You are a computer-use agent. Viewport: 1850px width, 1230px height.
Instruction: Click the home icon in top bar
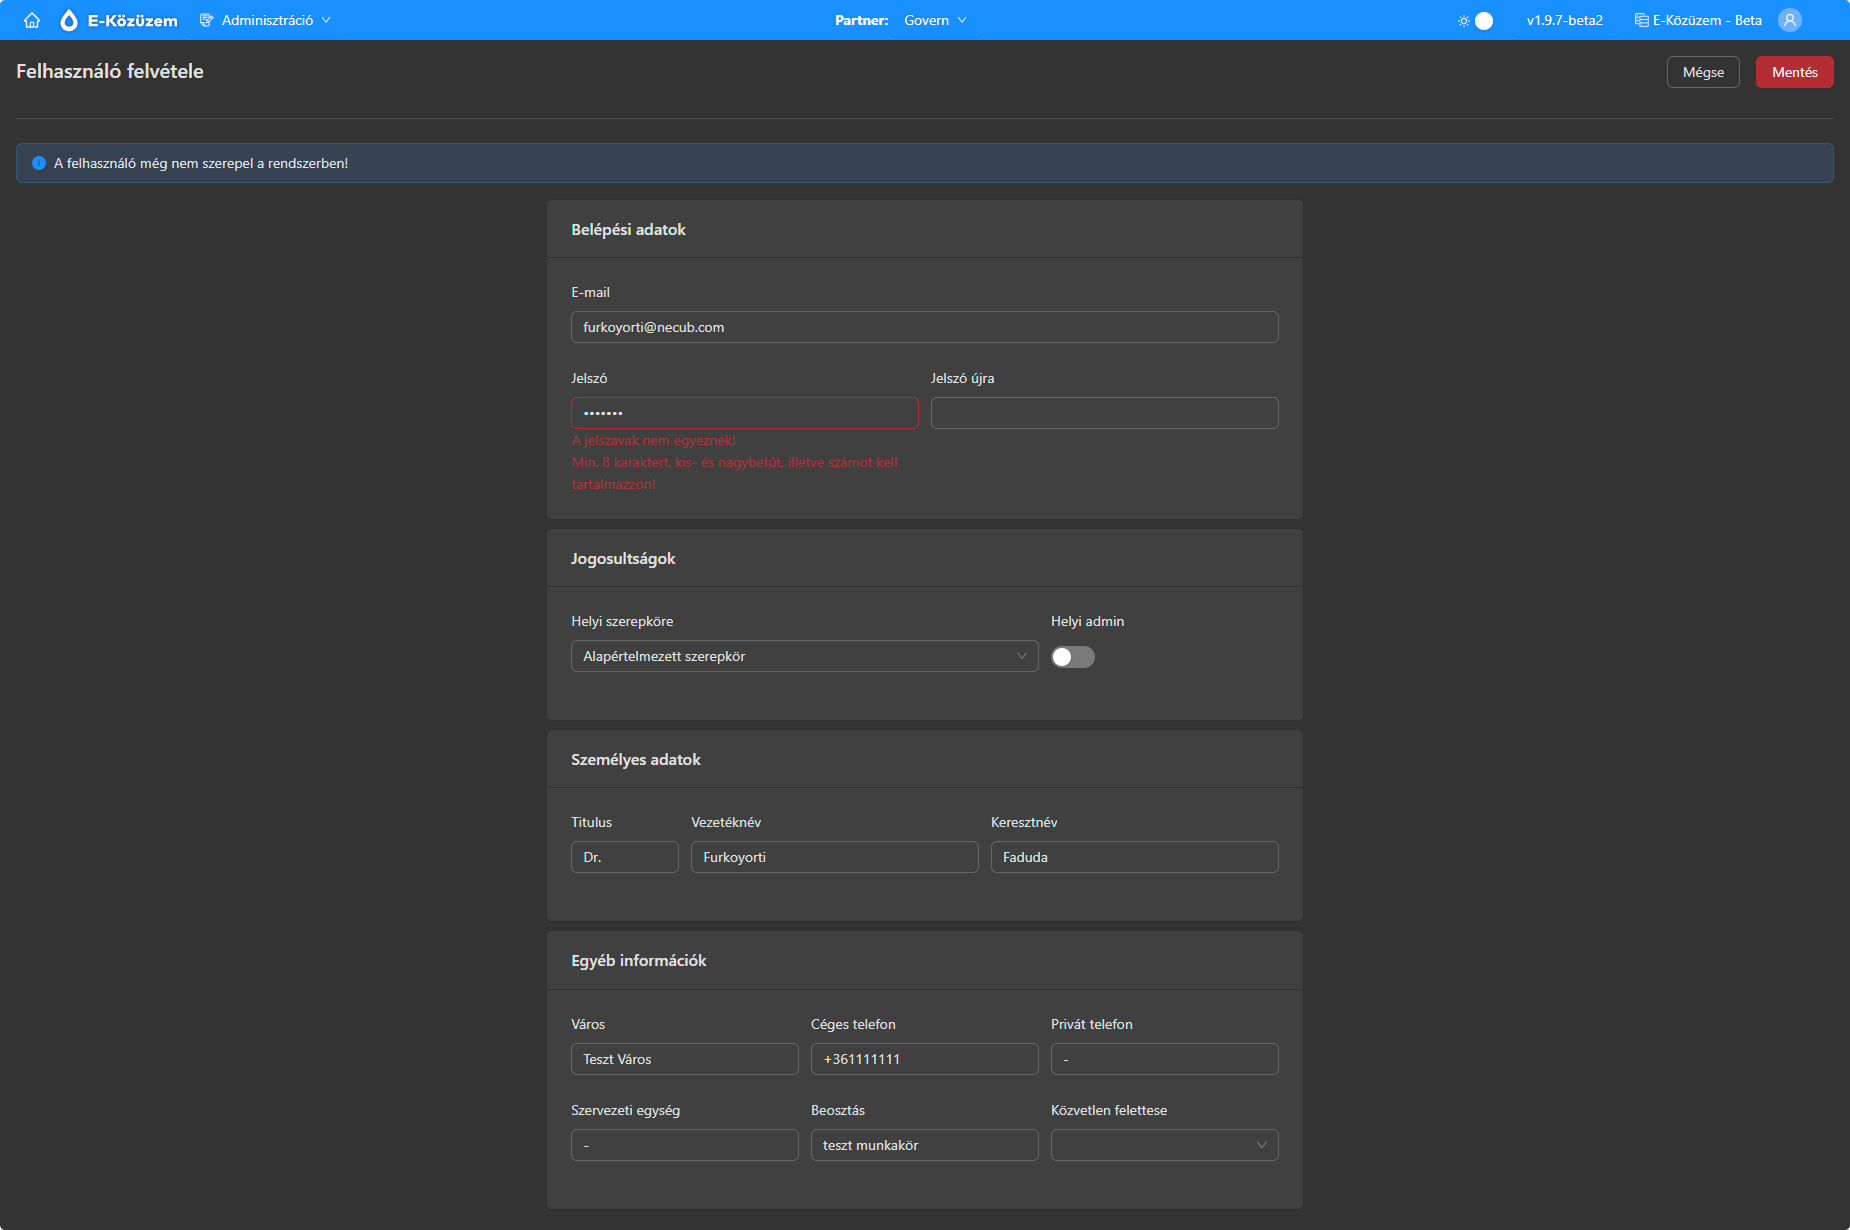tap(32, 20)
